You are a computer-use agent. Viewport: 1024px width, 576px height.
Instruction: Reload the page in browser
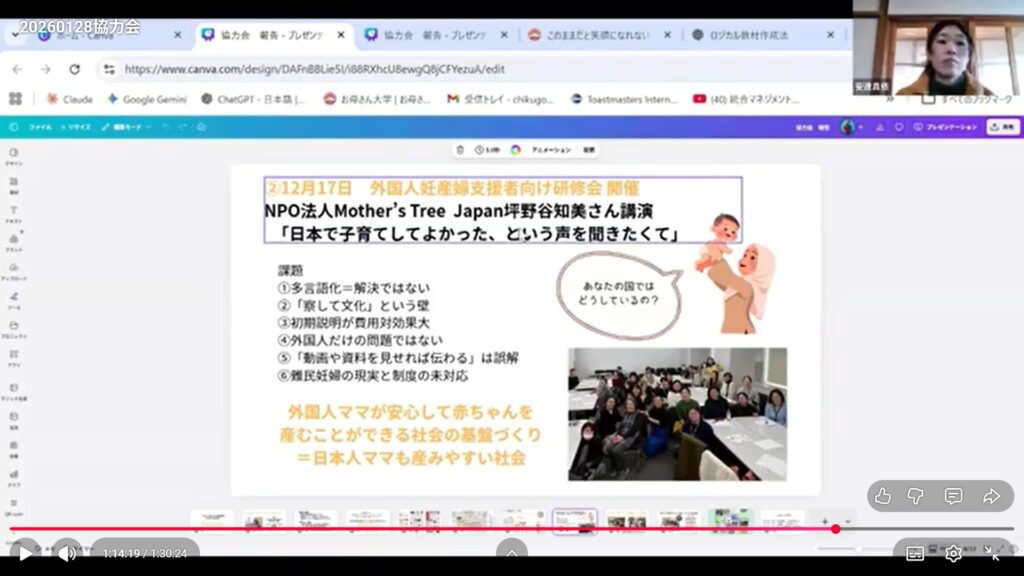coord(75,69)
